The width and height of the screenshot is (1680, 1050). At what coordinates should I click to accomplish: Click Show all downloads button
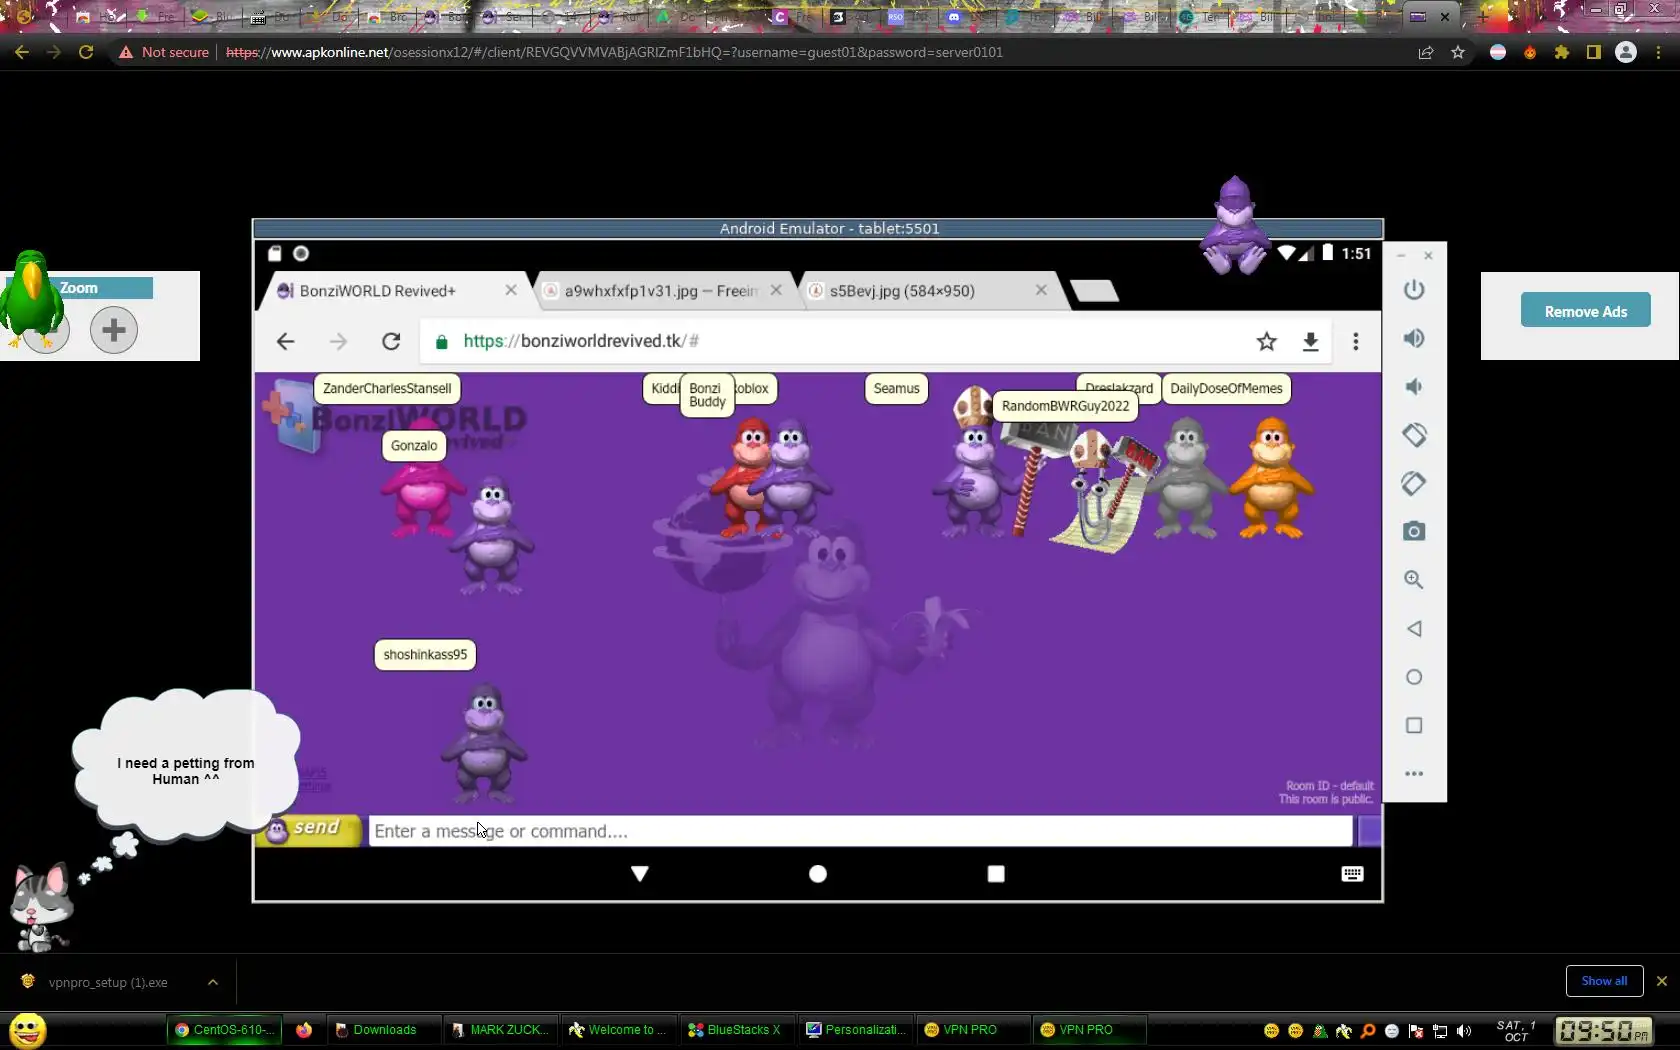[1604, 981]
